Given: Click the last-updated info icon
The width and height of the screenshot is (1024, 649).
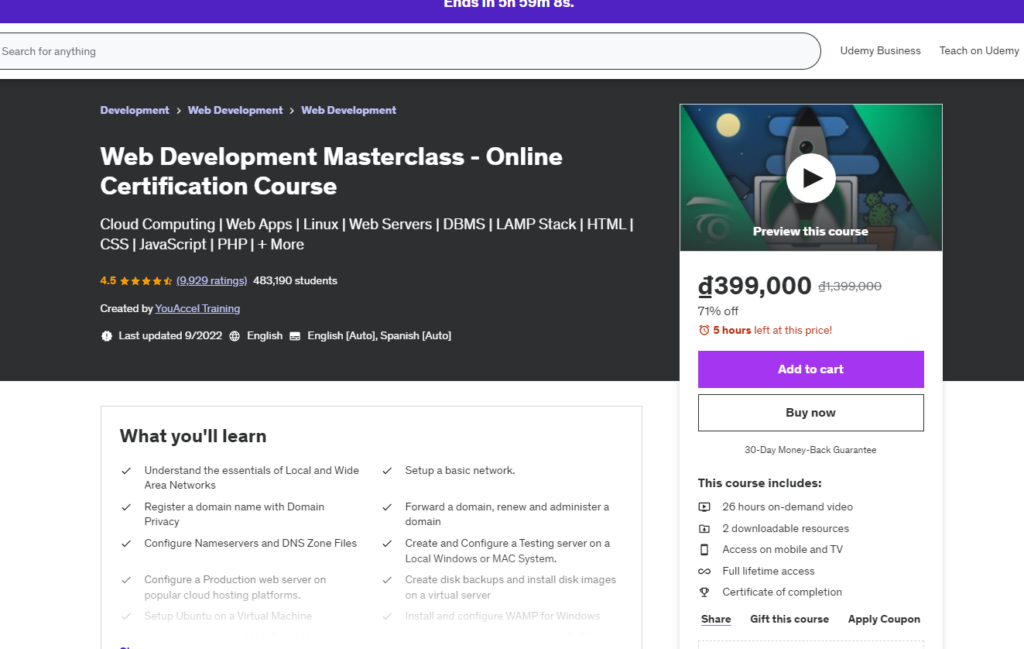Looking at the screenshot, I should tap(107, 335).
